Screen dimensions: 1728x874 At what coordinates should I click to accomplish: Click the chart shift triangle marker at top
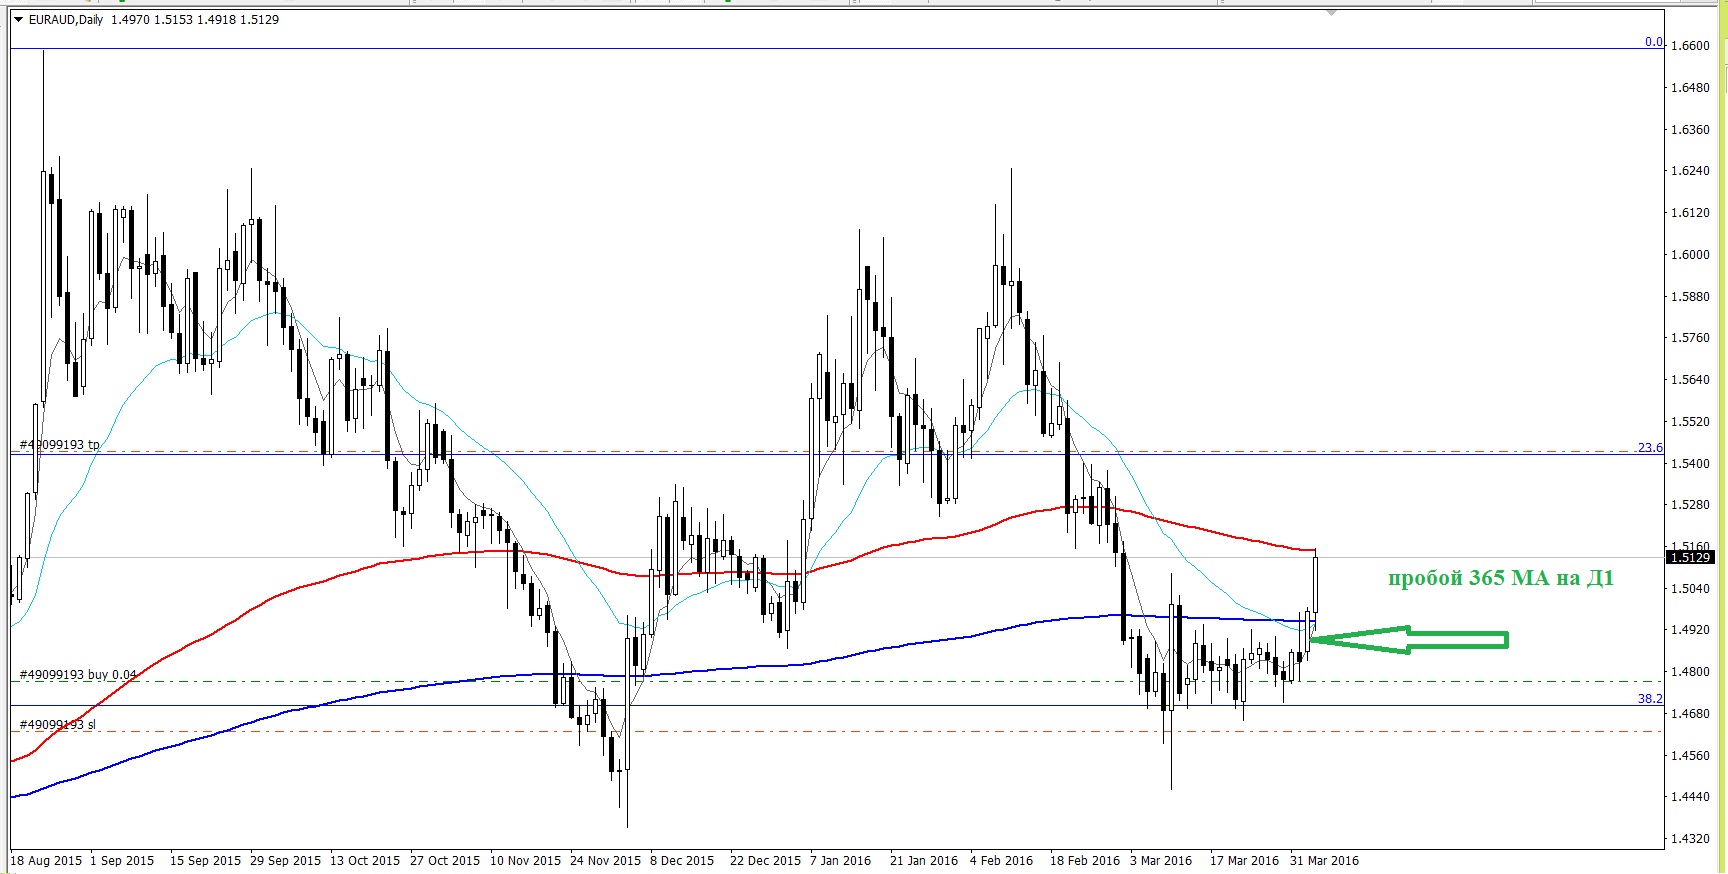coord(1331,12)
